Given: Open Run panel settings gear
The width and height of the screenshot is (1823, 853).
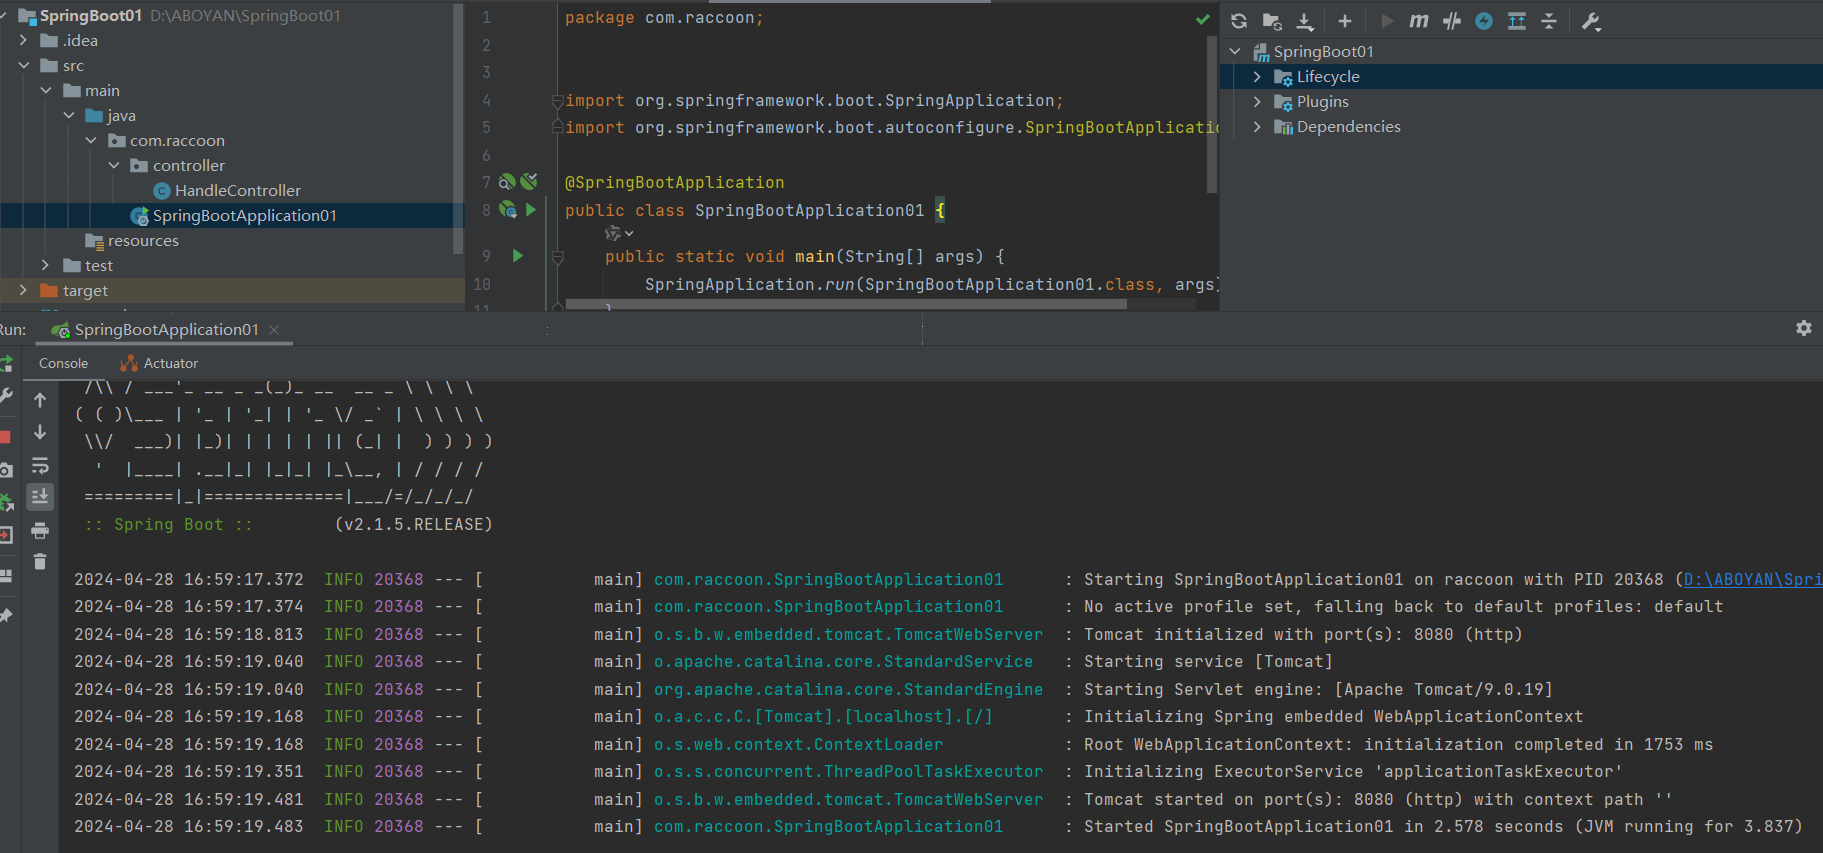Looking at the screenshot, I should [1804, 328].
